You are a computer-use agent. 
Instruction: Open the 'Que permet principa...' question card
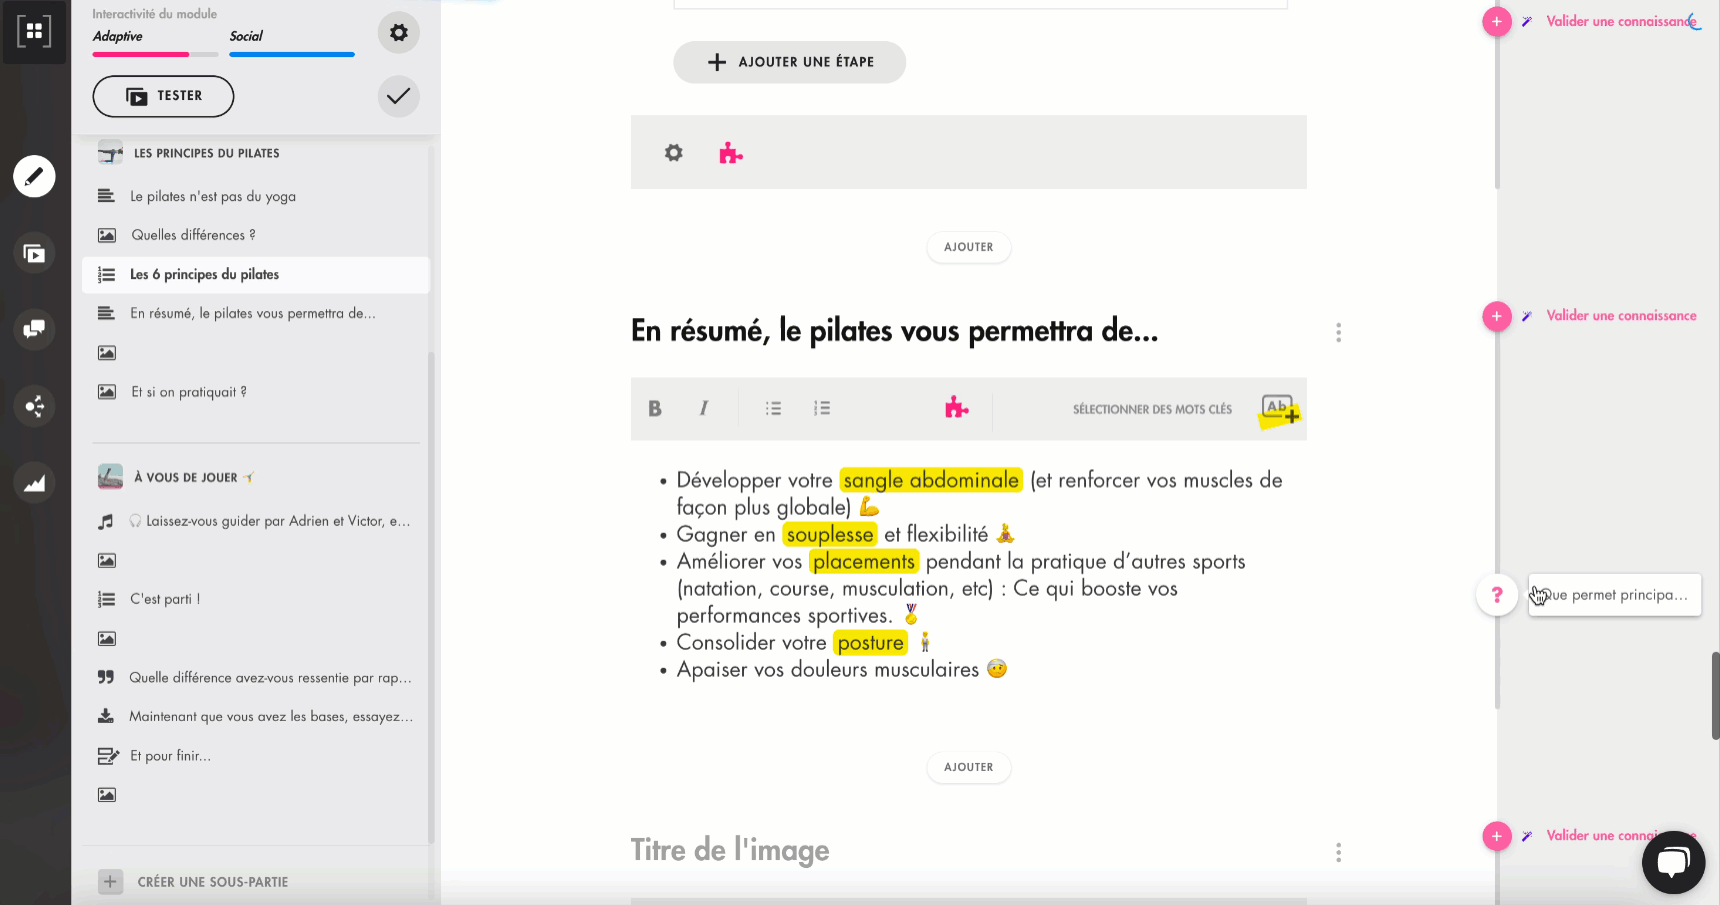click(x=1614, y=595)
